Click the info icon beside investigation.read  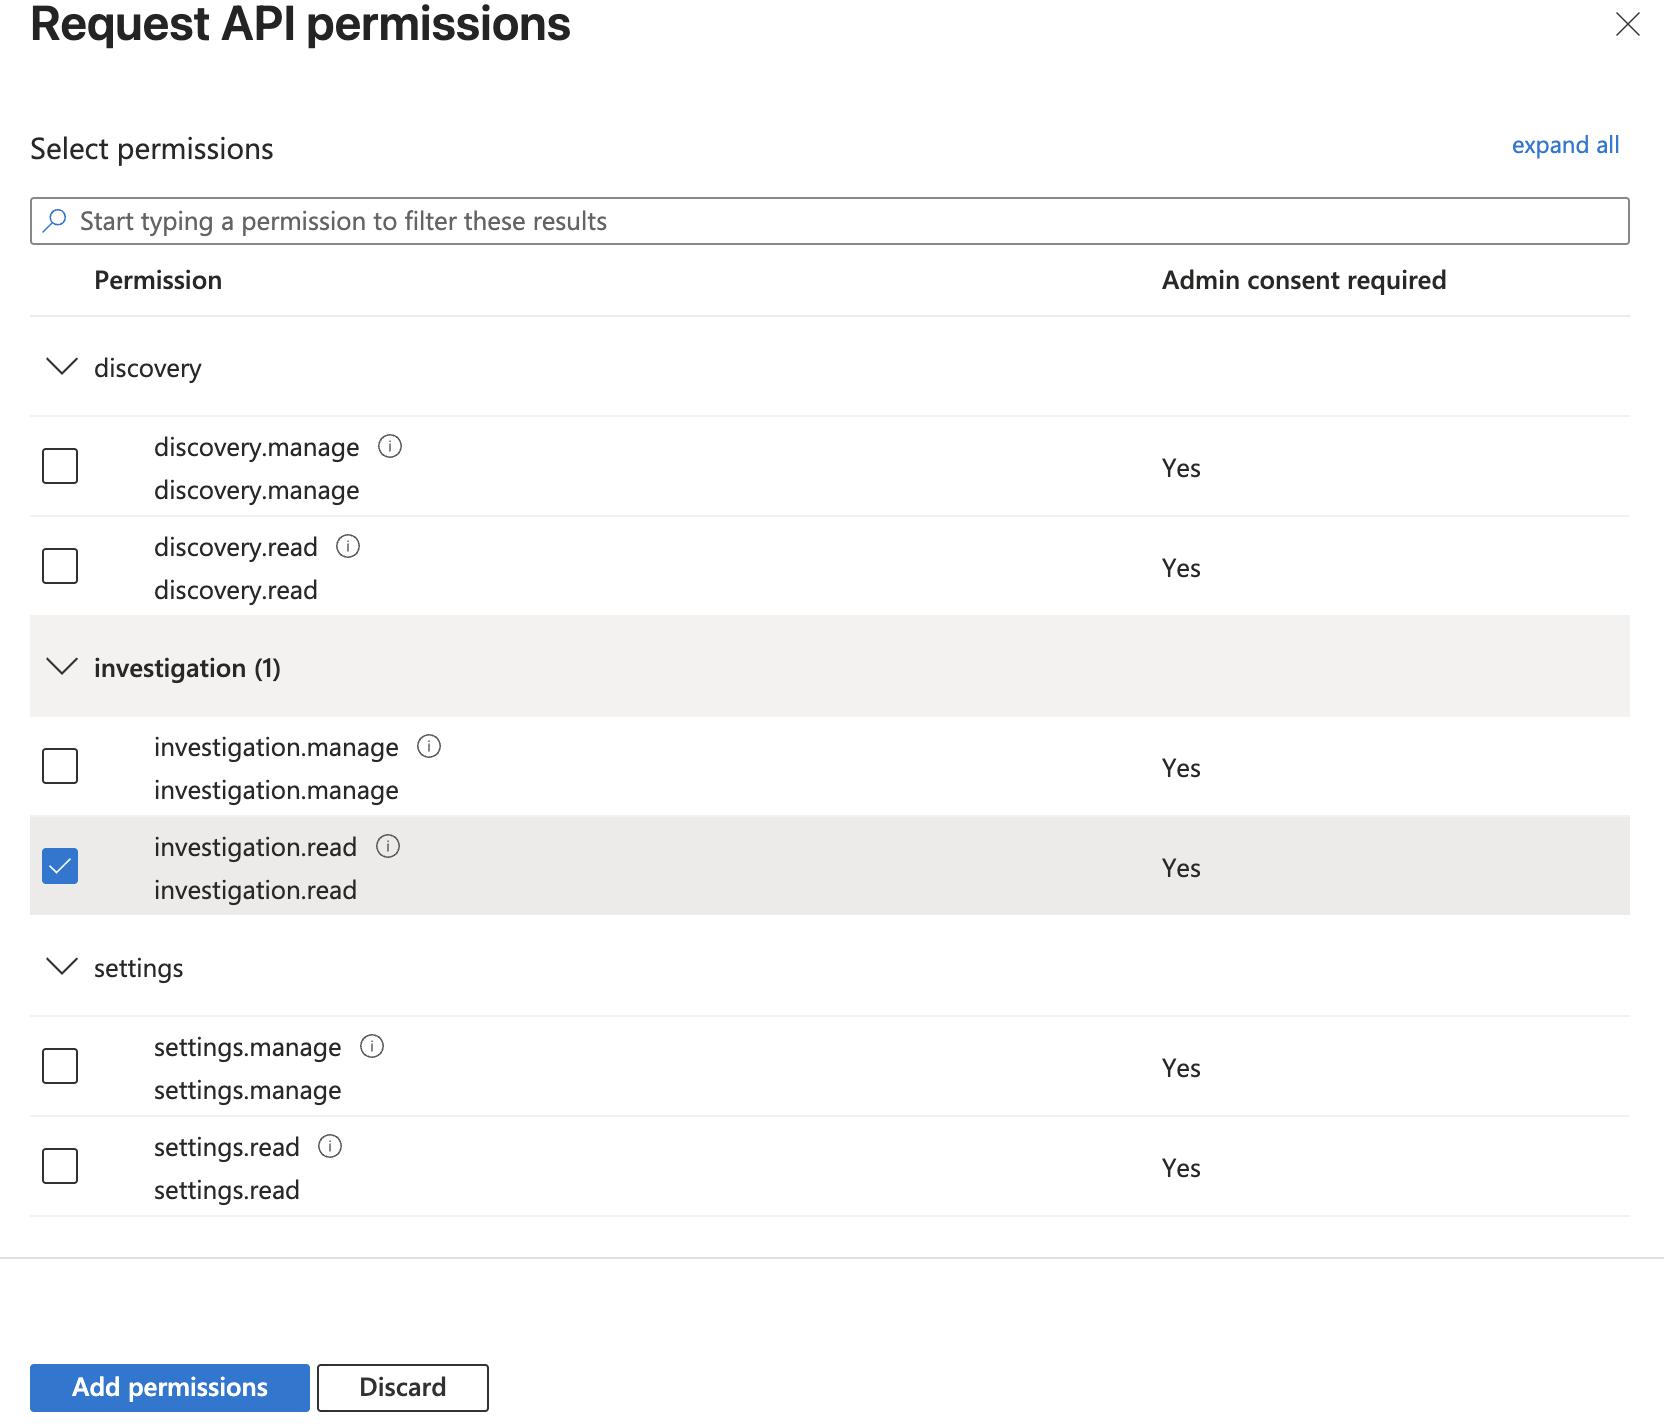coord(388,846)
